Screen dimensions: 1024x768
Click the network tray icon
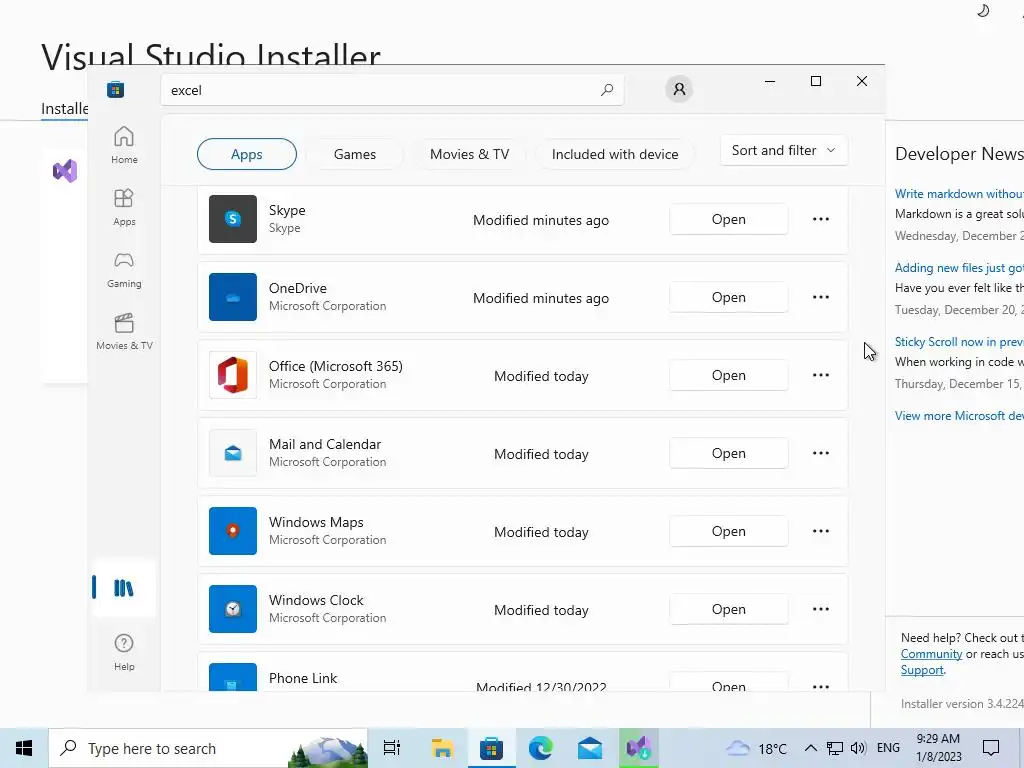click(x=835, y=748)
